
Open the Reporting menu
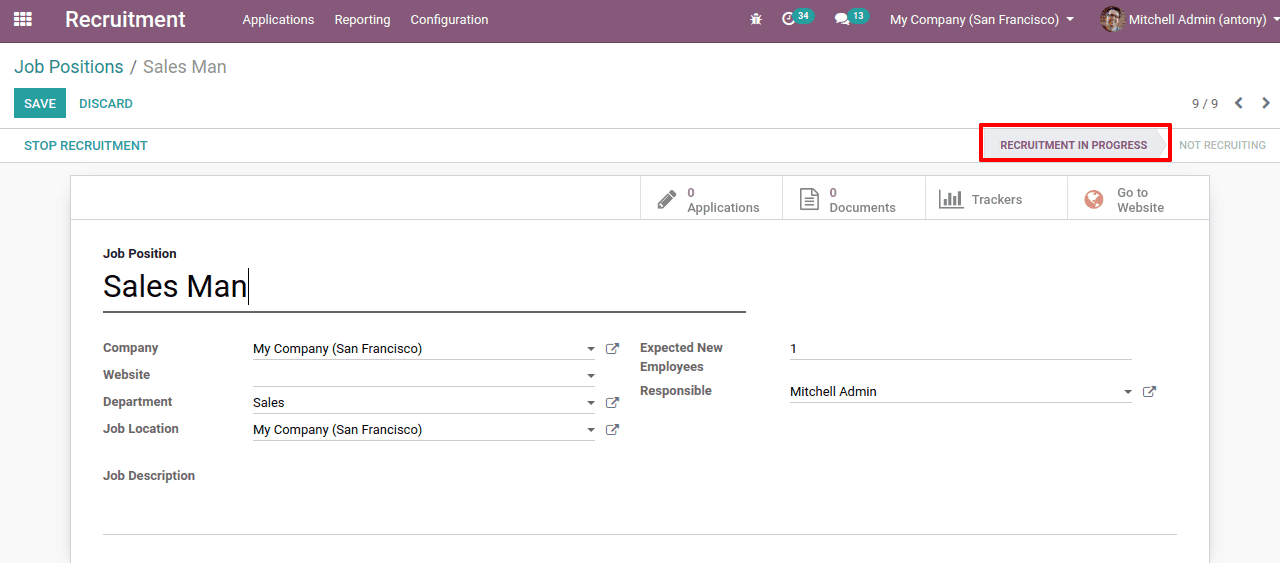point(362,19)
